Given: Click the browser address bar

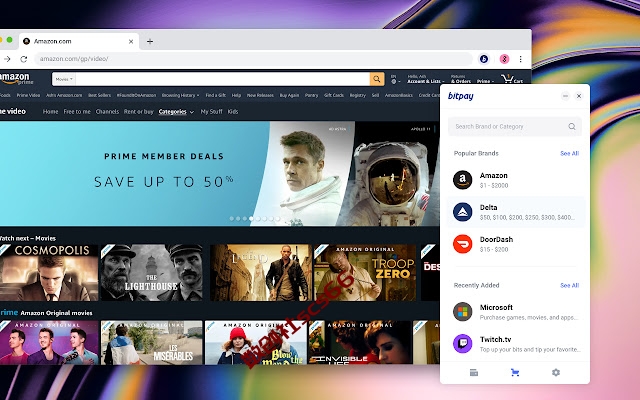Looking at the screenshot, I should [253, 59].
